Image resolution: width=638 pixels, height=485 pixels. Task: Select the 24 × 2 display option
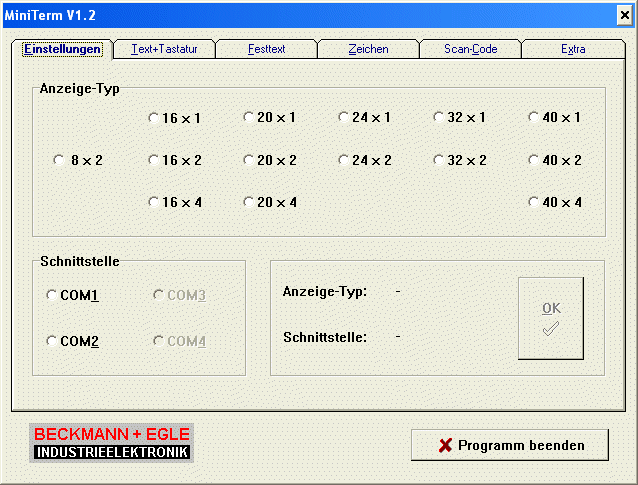click(344, 160)
